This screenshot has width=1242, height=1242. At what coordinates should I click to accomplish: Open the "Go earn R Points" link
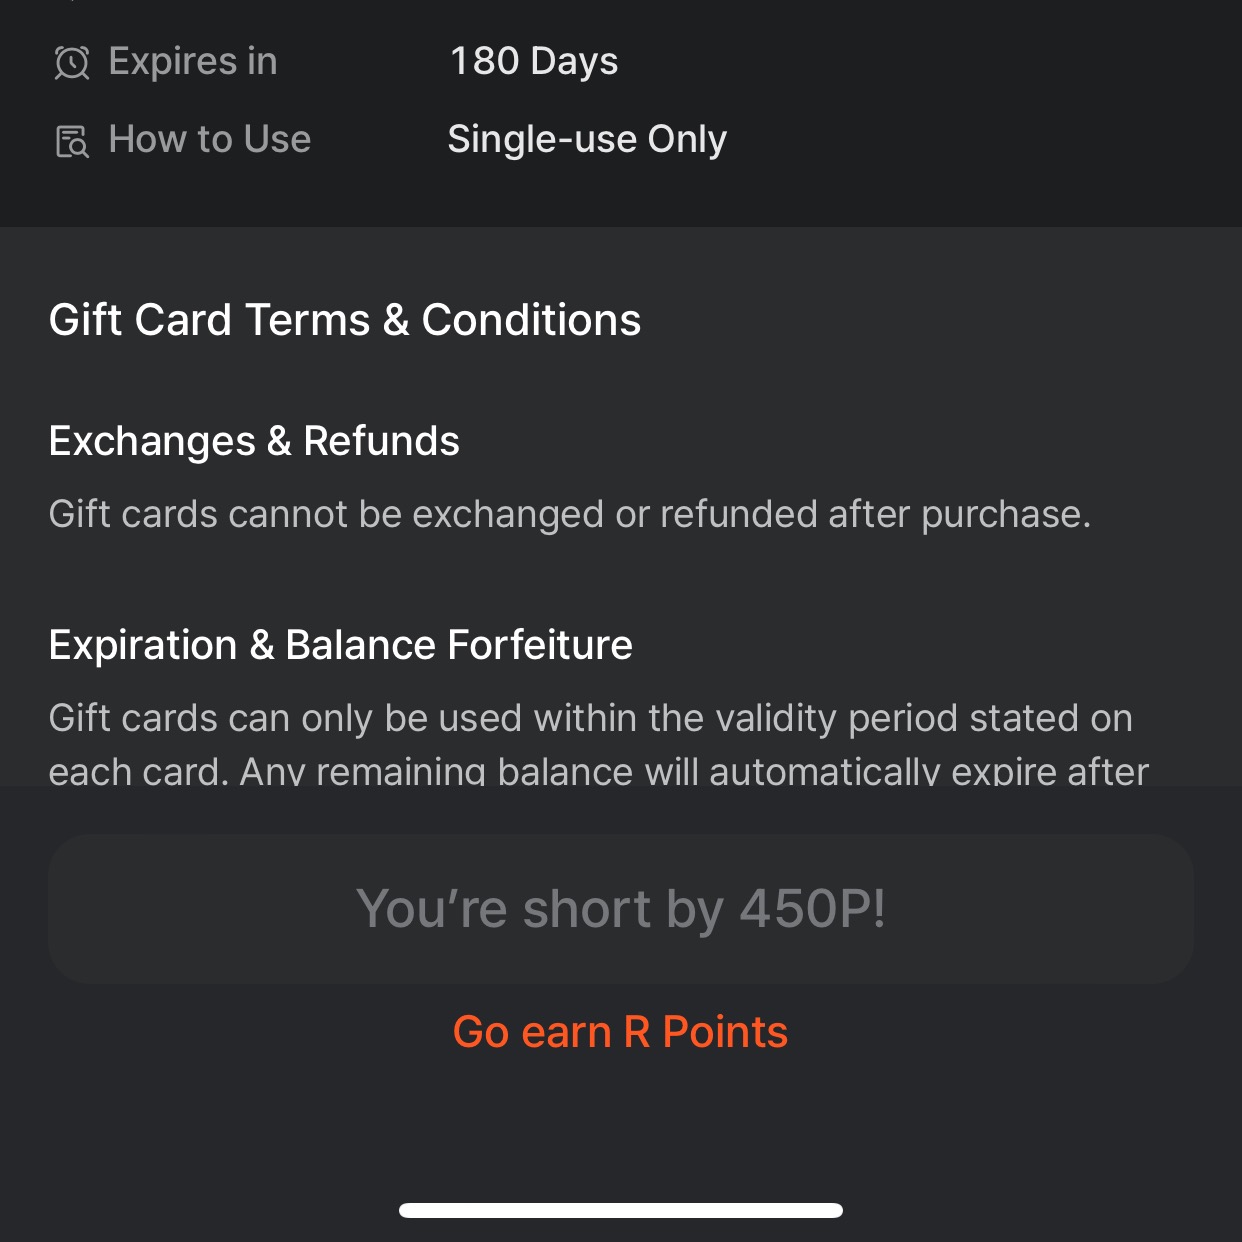coord(621,1032)
